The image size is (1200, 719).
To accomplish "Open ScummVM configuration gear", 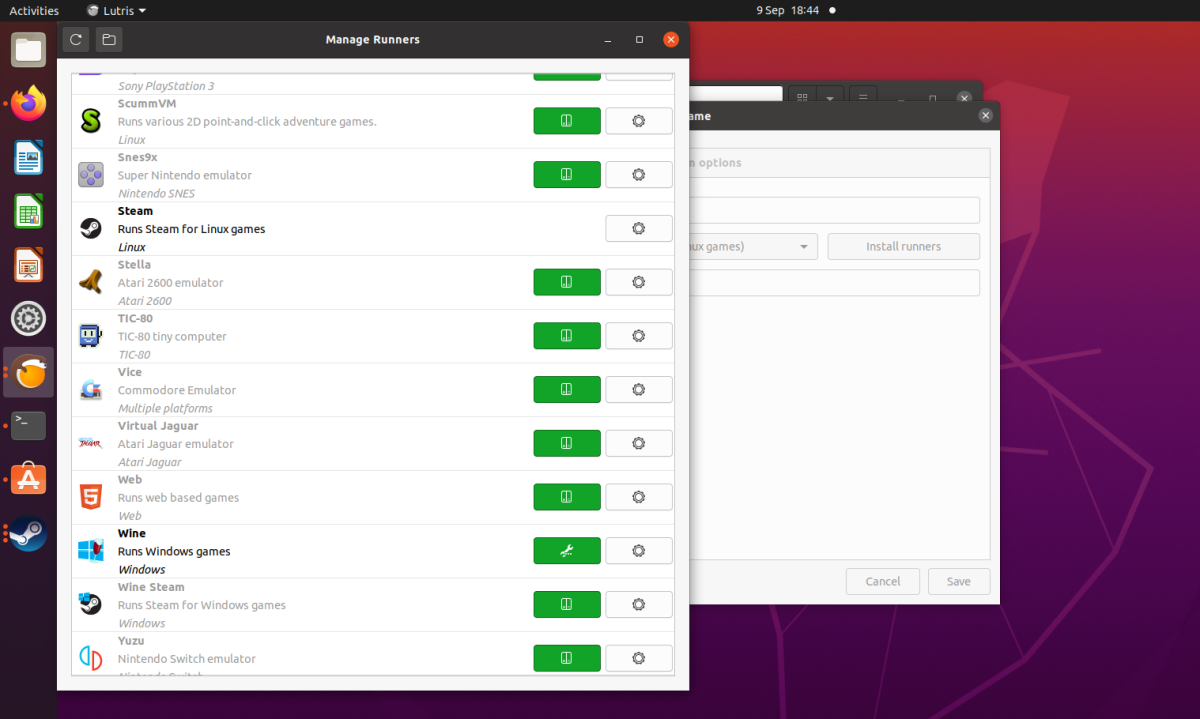I will click(x=639, y=121).
